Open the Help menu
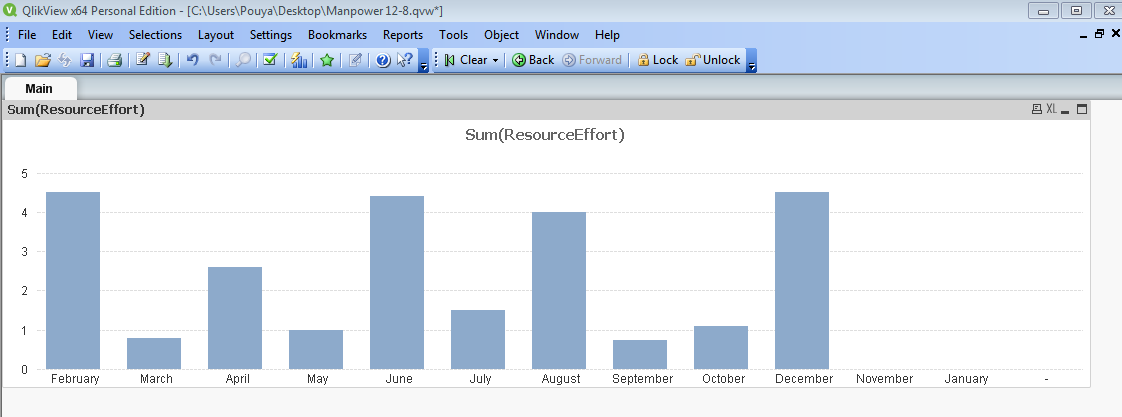Image resolution: width=1122 pixels, height=417 pixels. pos(607,35)
